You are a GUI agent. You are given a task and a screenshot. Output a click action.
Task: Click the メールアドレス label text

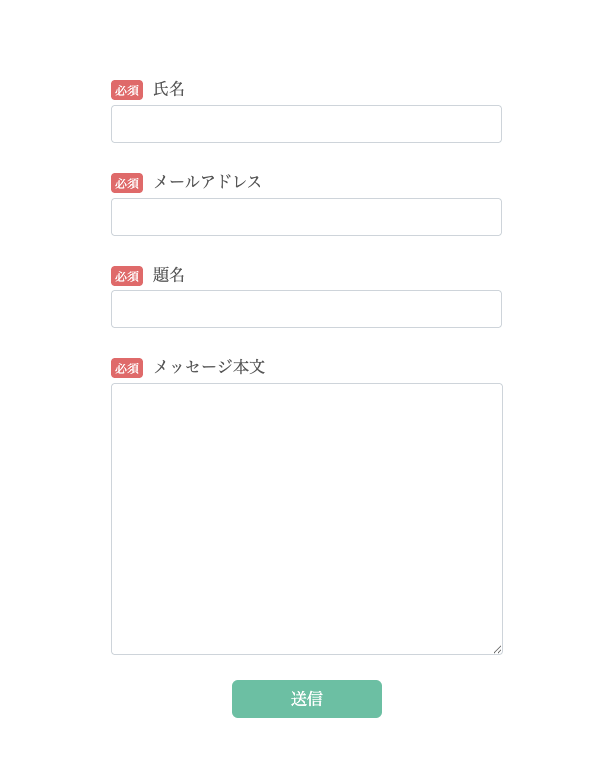pyautogui.click(x=207, y=182)
